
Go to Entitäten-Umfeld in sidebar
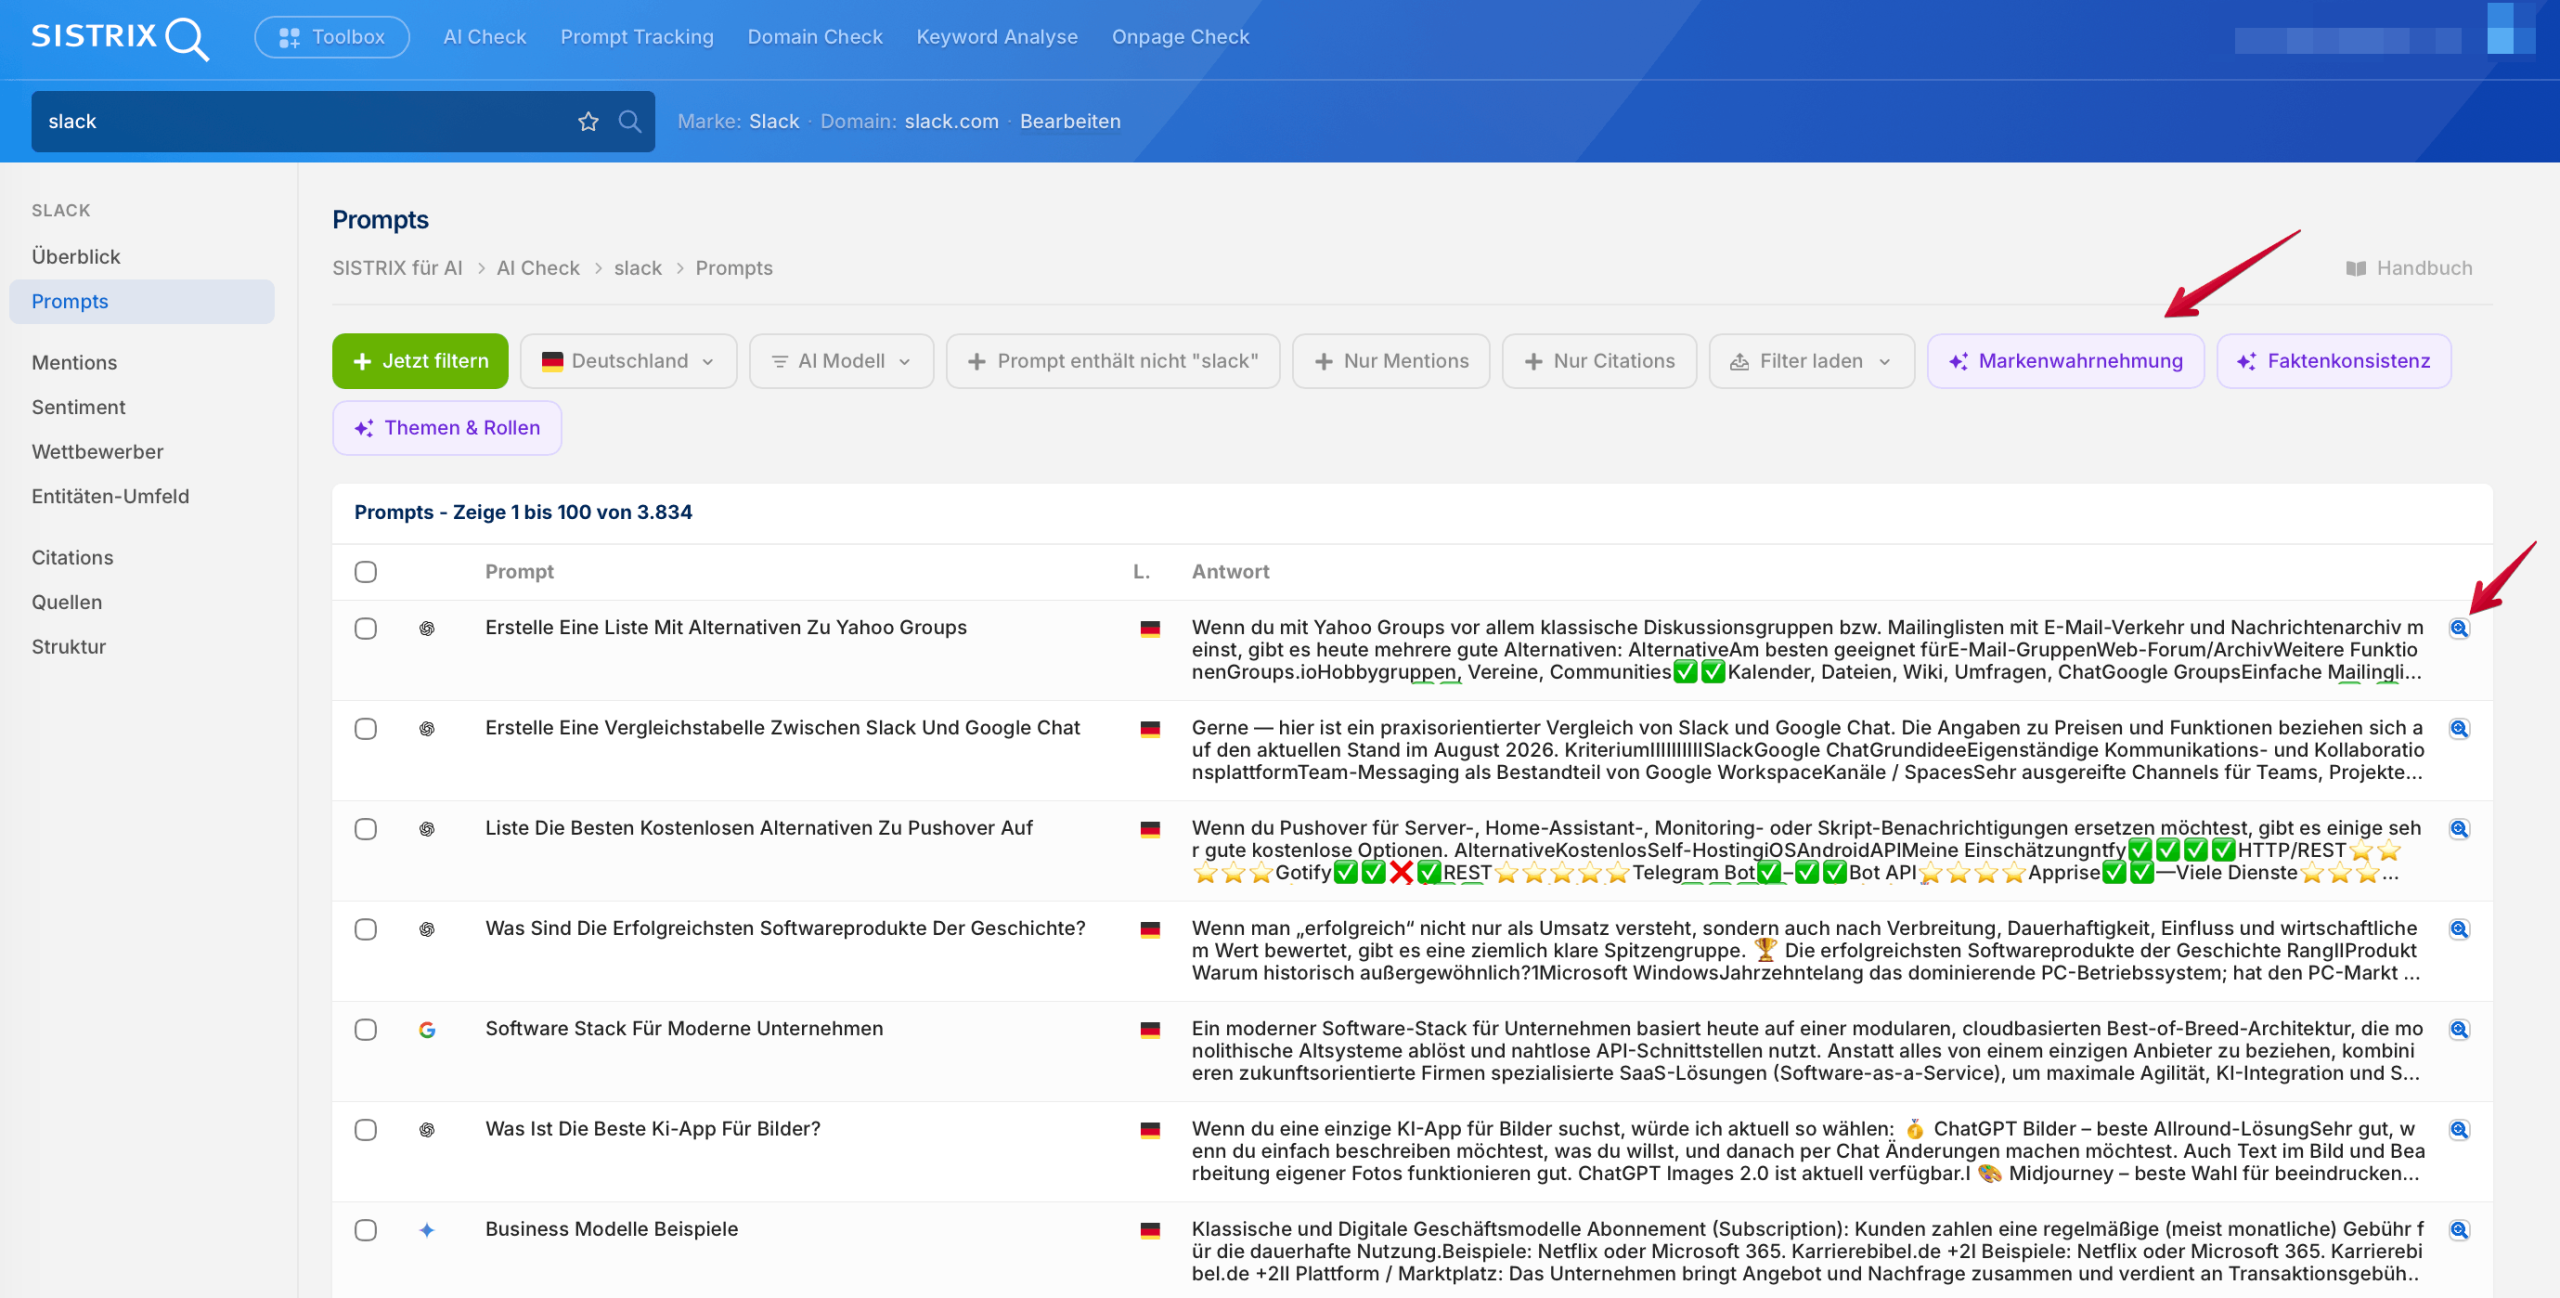pos(110,496)
